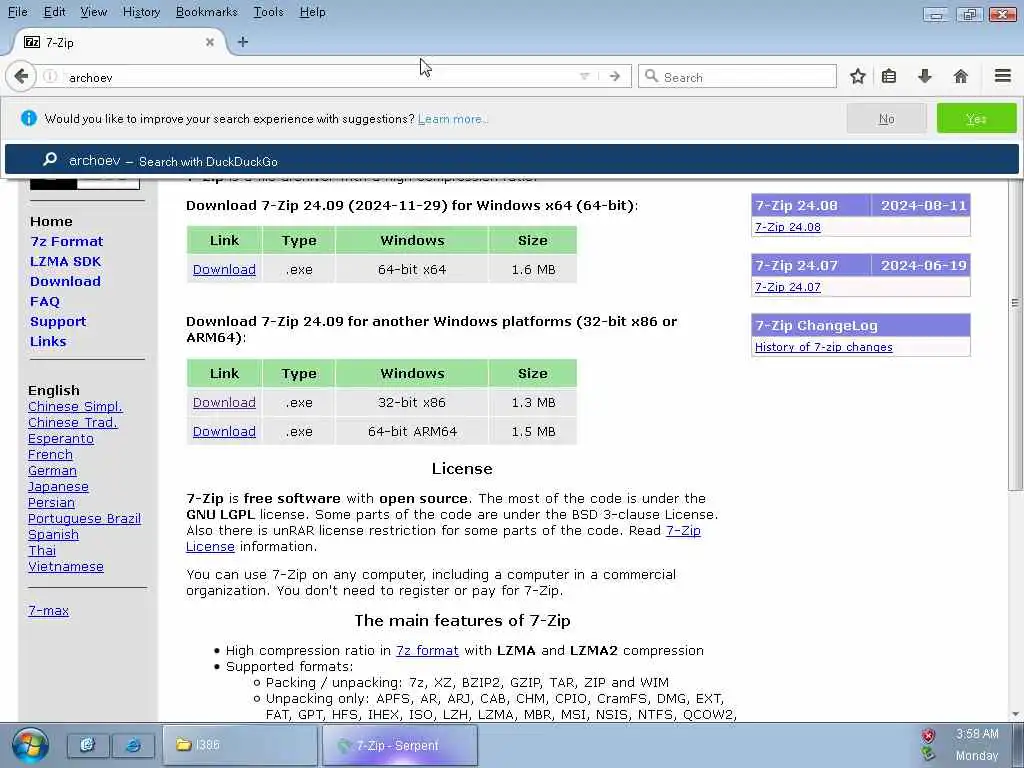The height and width of the screenshot is (768, 1024).
Task: Click the magnifier icon in Search box
Action: pos(651,76)
